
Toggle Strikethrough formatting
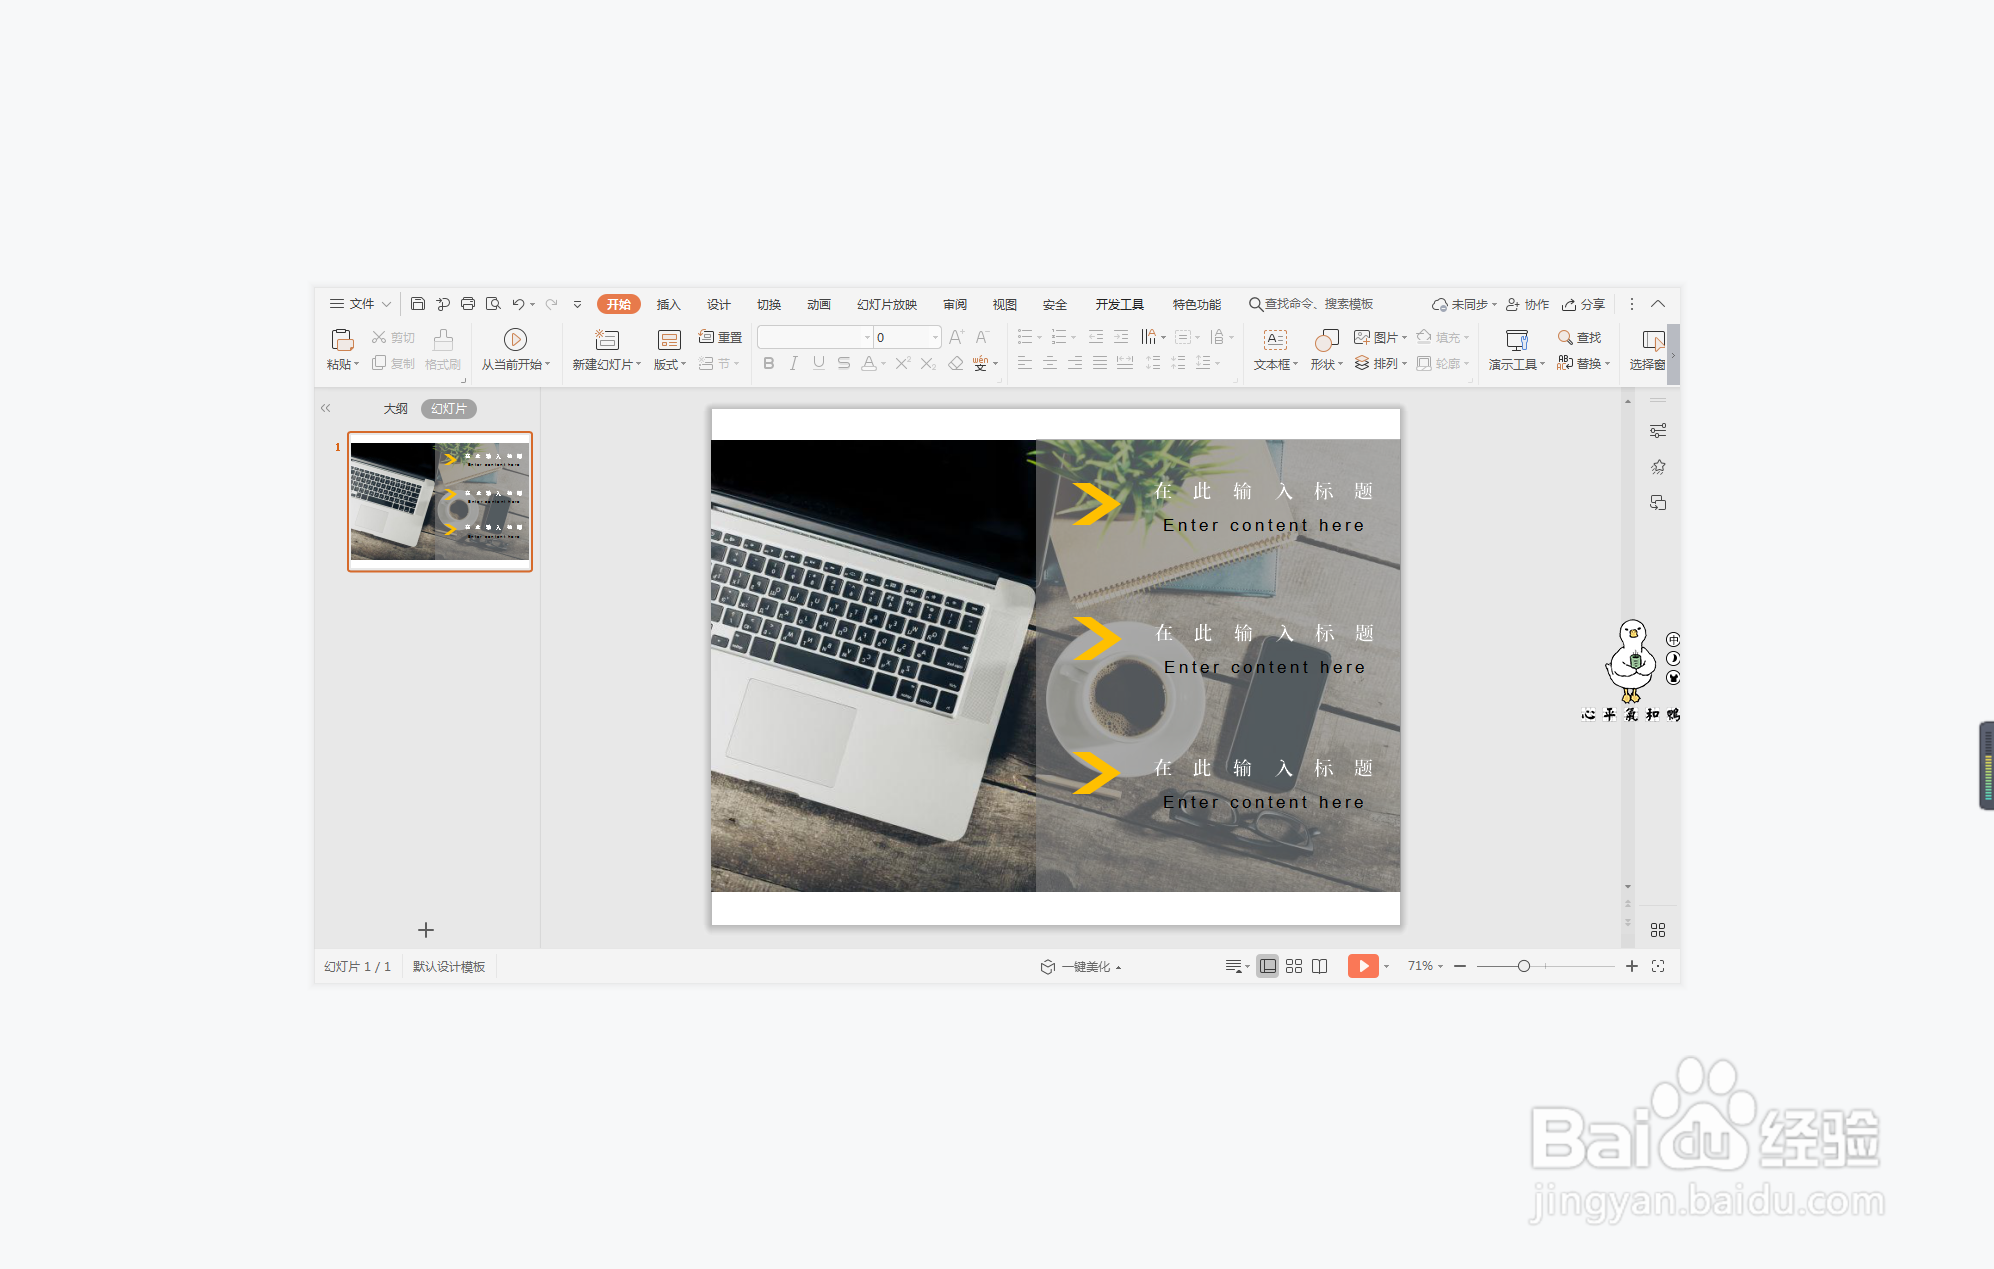[x=844, y=363]
